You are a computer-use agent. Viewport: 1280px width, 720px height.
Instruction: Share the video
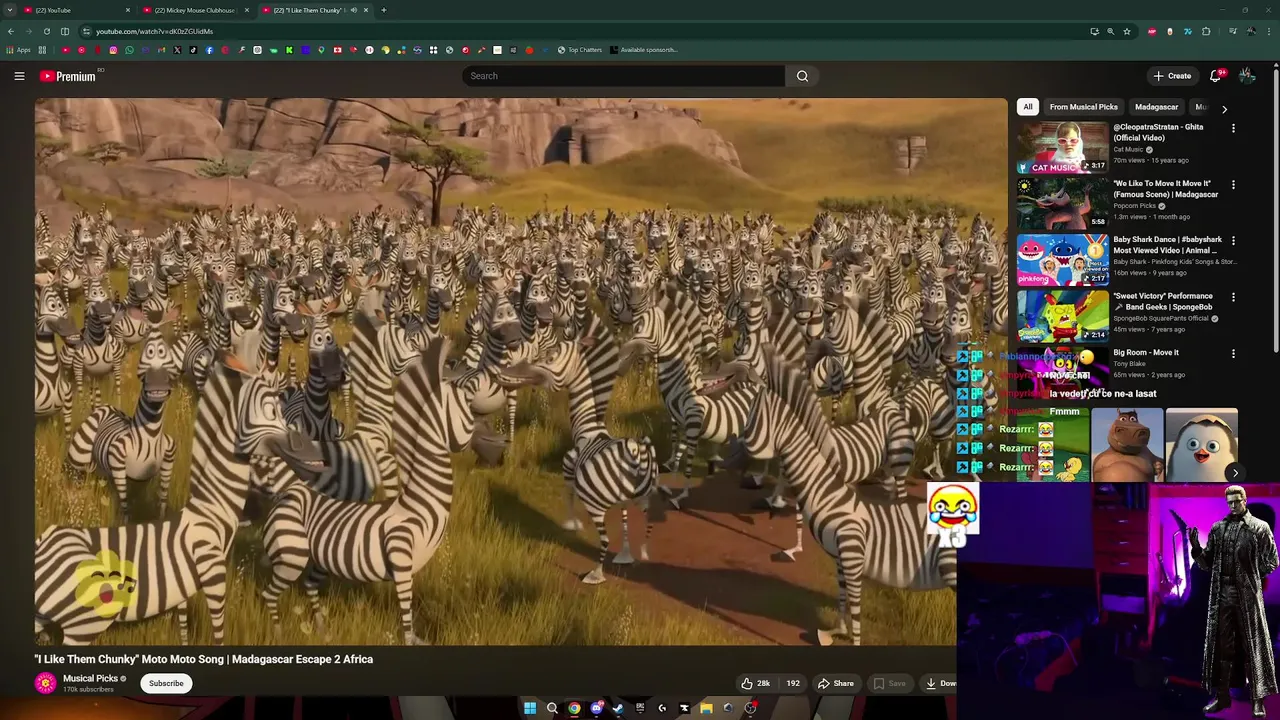(x=835, y=683)
